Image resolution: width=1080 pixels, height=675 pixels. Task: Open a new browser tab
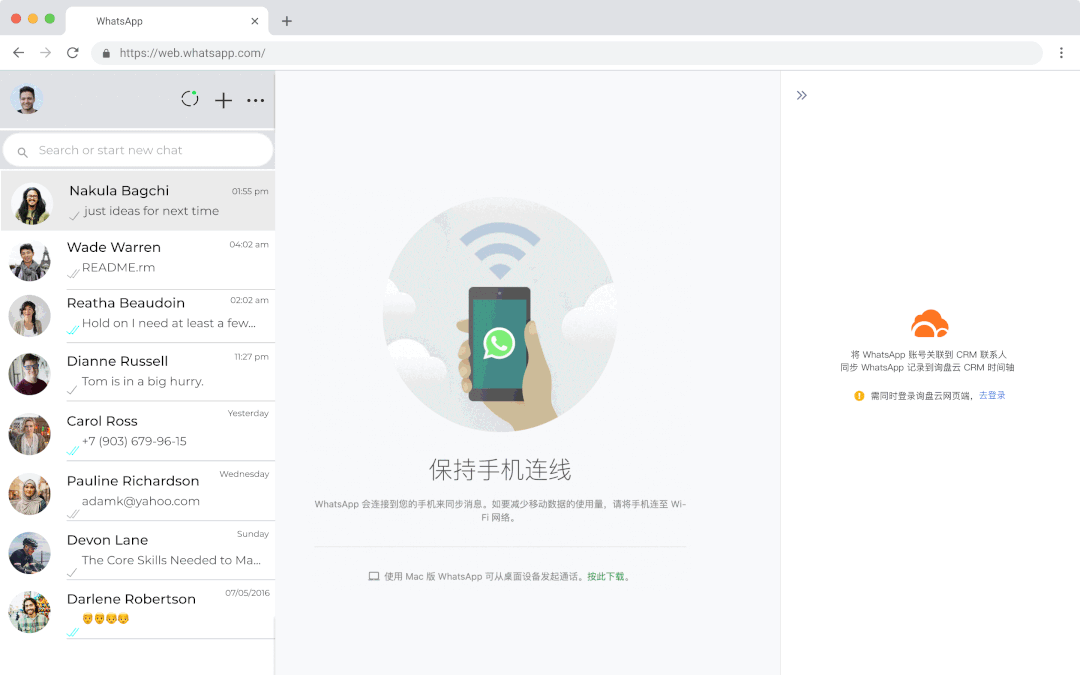[x=287, y=21]
